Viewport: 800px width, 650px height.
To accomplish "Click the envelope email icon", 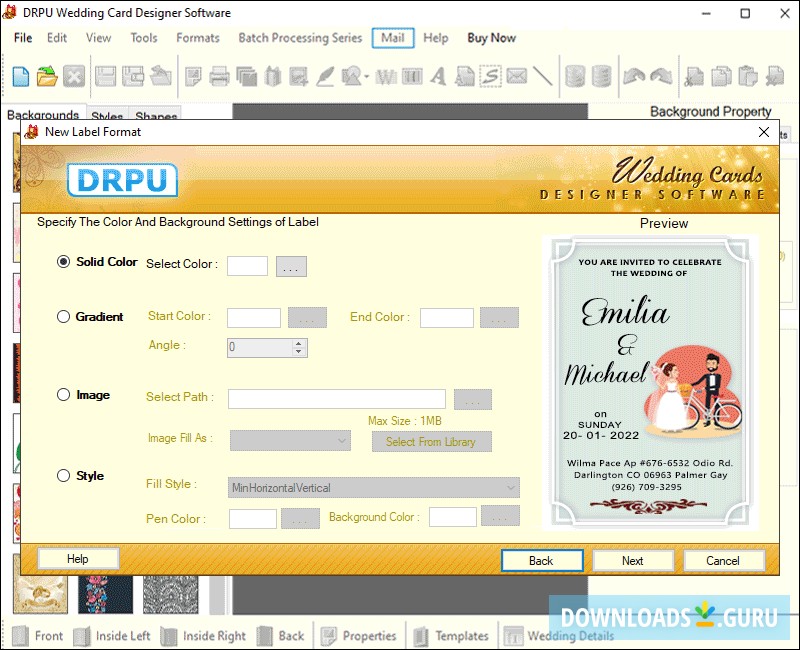I will (515, 76).
